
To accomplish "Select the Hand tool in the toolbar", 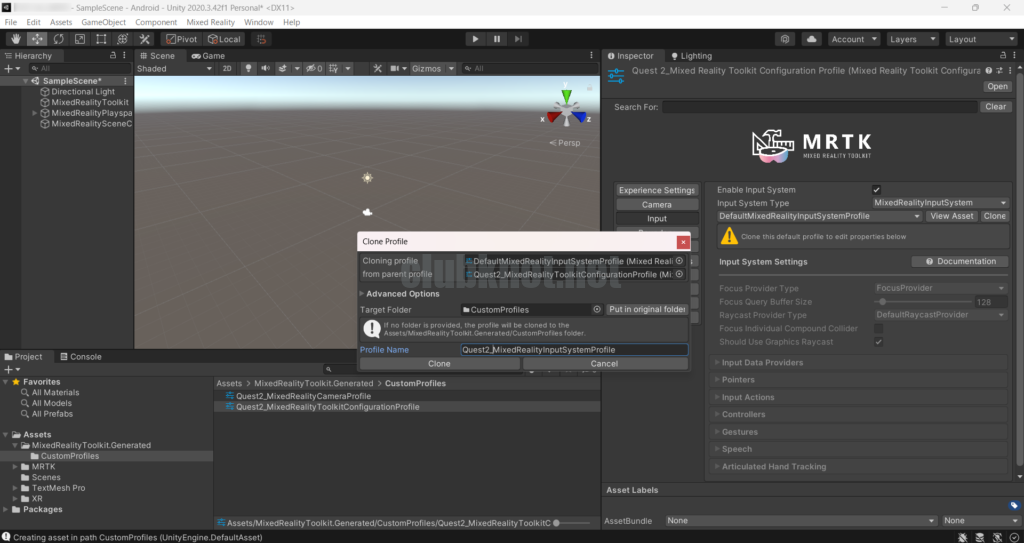I will click(x=15, y=39).
